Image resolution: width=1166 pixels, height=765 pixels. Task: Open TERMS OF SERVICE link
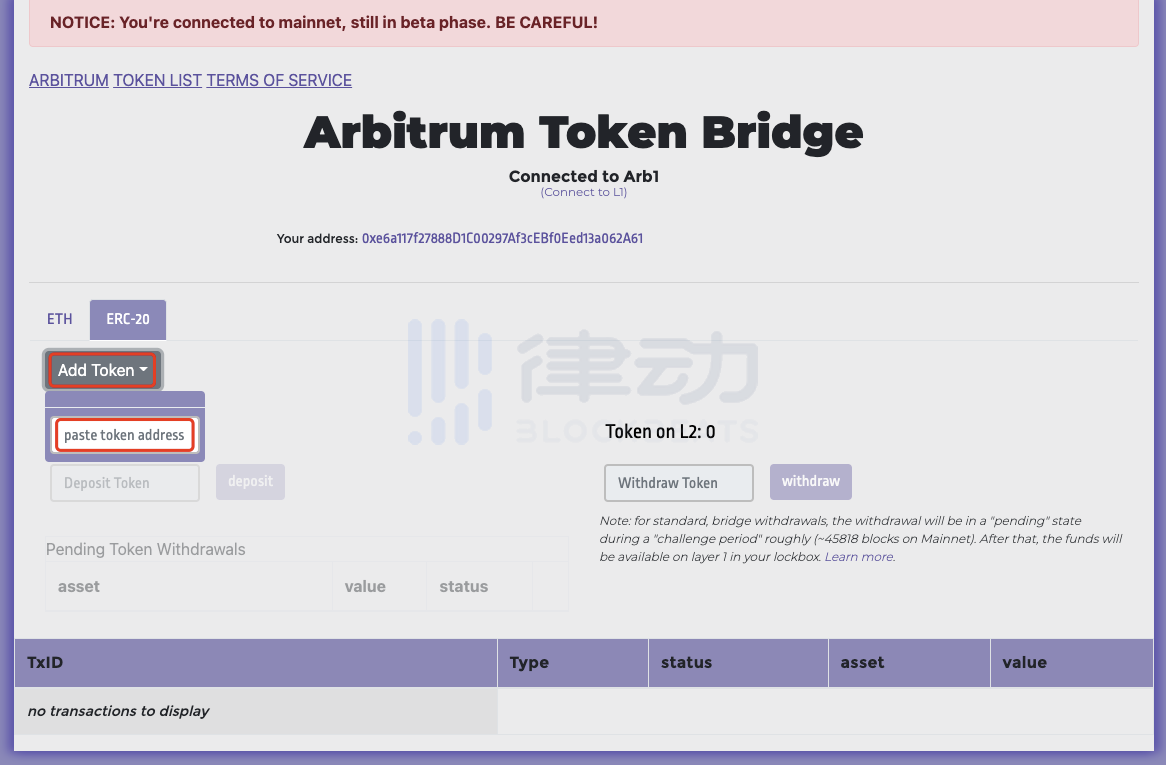(x=279, y=80)
